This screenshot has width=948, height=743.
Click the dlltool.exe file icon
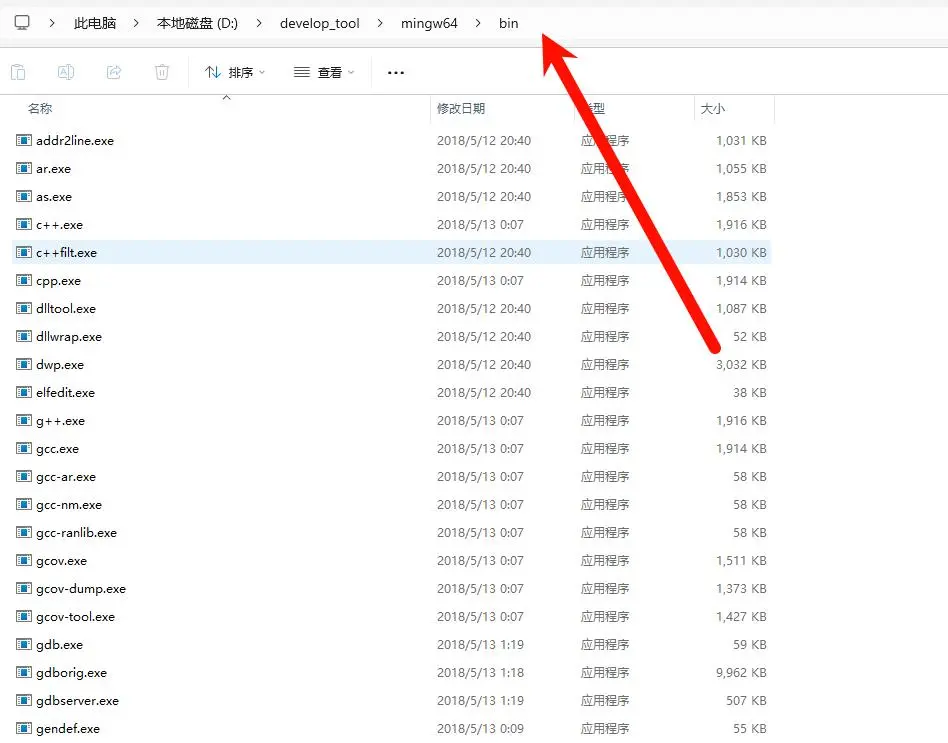pos(24,309)
